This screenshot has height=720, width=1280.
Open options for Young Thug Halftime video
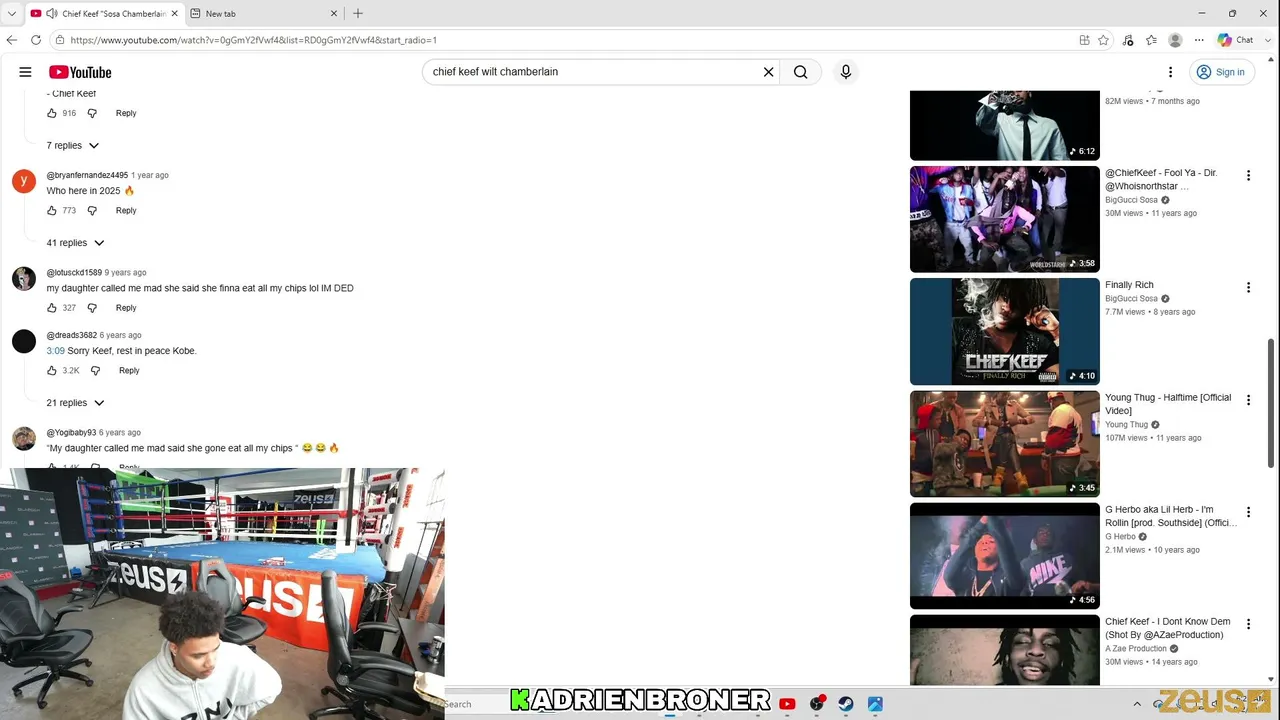point(1248,400)
